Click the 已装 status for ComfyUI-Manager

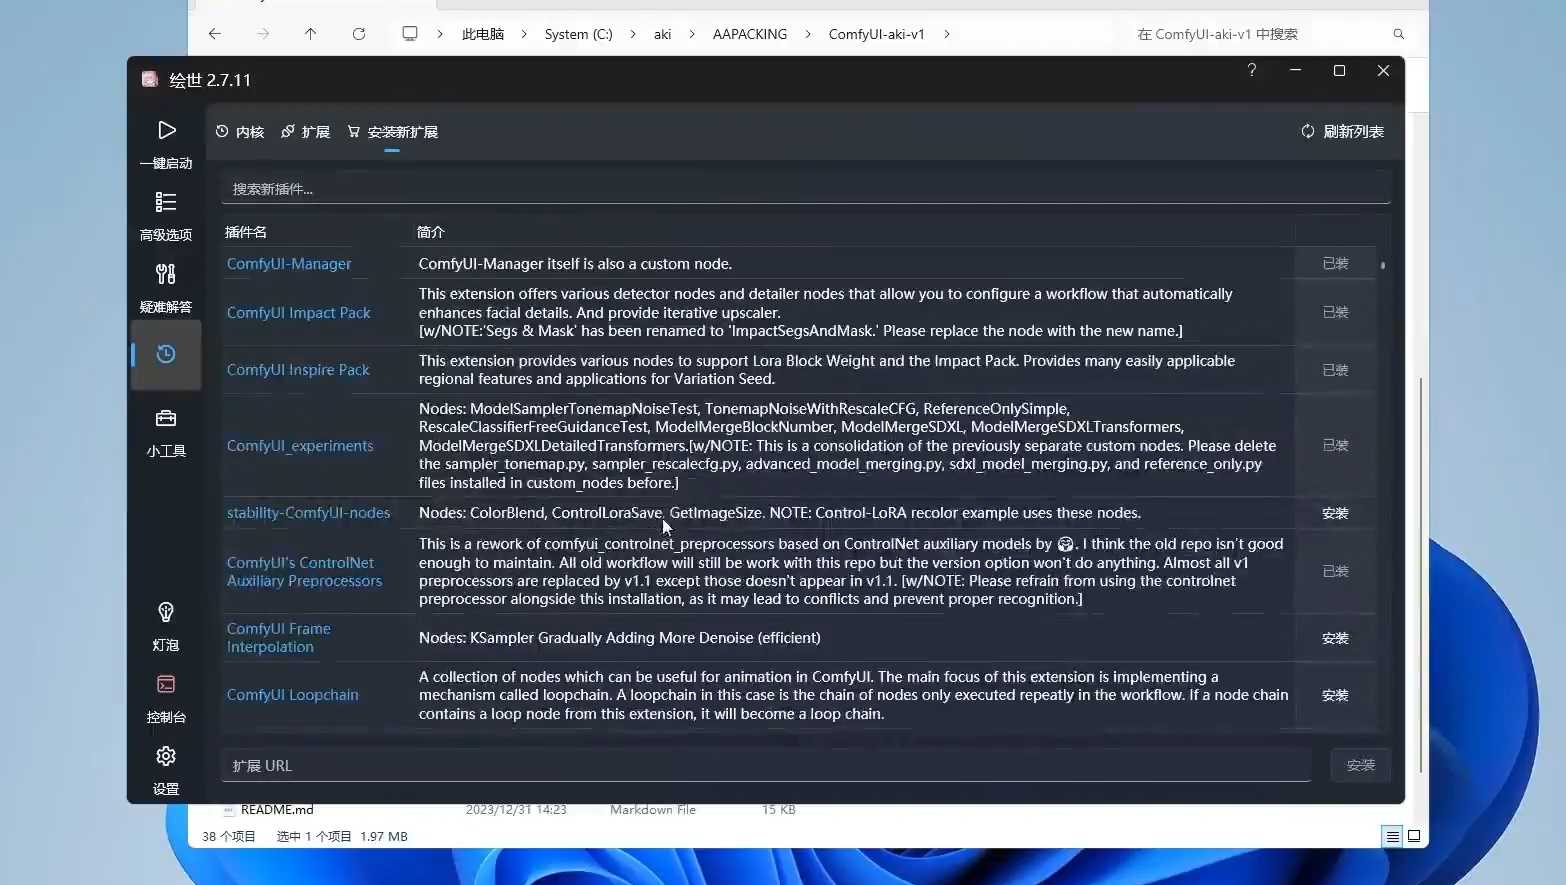pos(1335,264)
